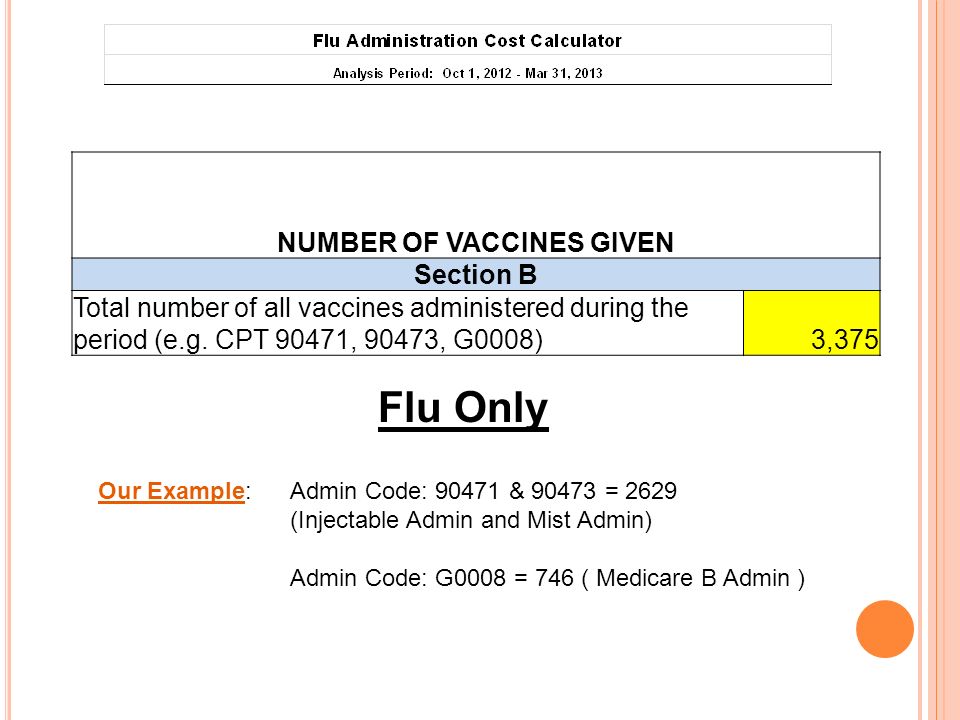Screen dimensions: 960x720
Task: Click the Flu Administration Cost Calculator title
Action: (x=467, y=41)
